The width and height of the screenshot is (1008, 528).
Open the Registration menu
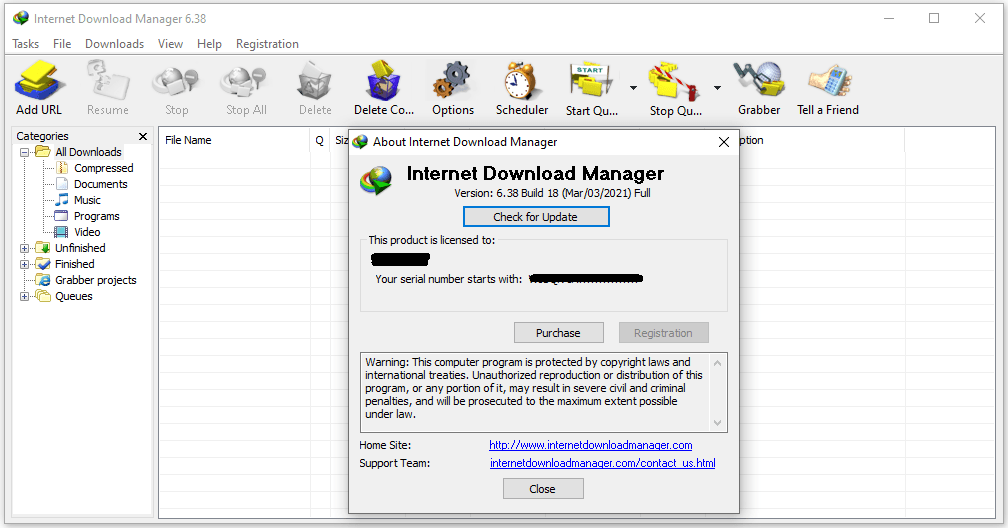point(267,44)
